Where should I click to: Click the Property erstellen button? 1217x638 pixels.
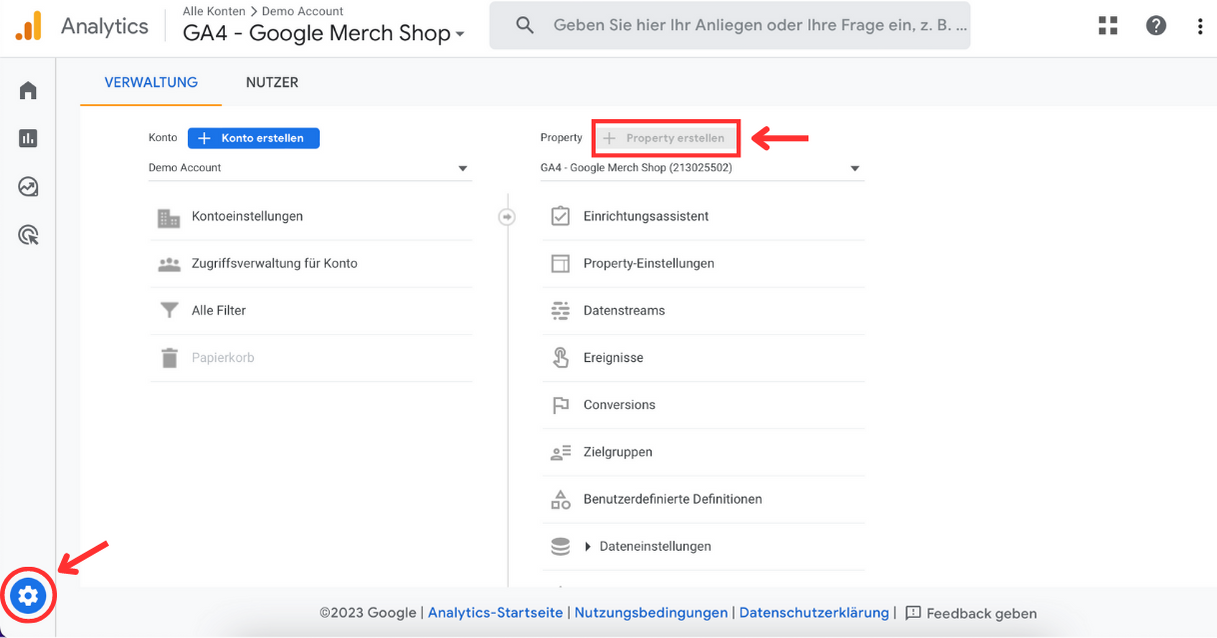[x=666, y=138]
